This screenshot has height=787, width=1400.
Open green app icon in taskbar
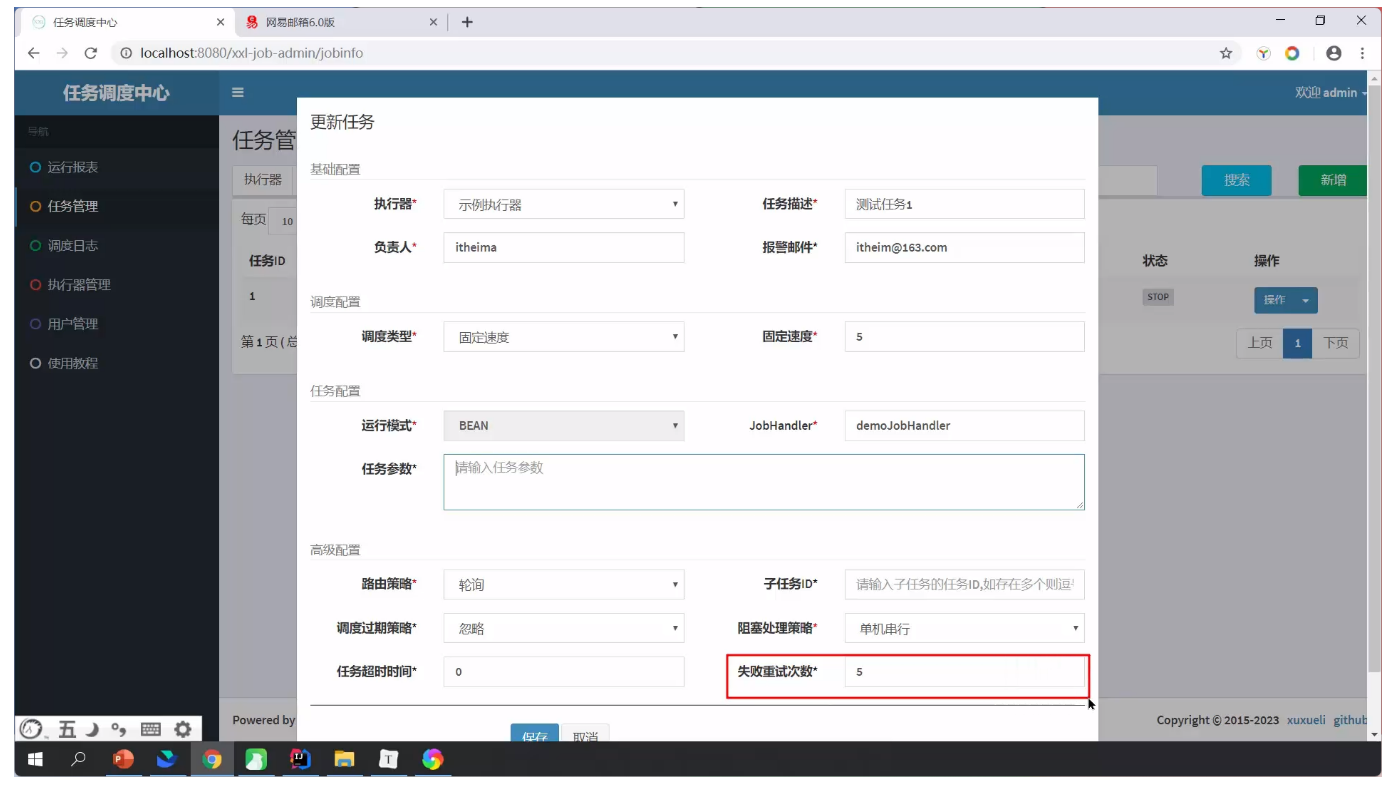pos(256,759)
